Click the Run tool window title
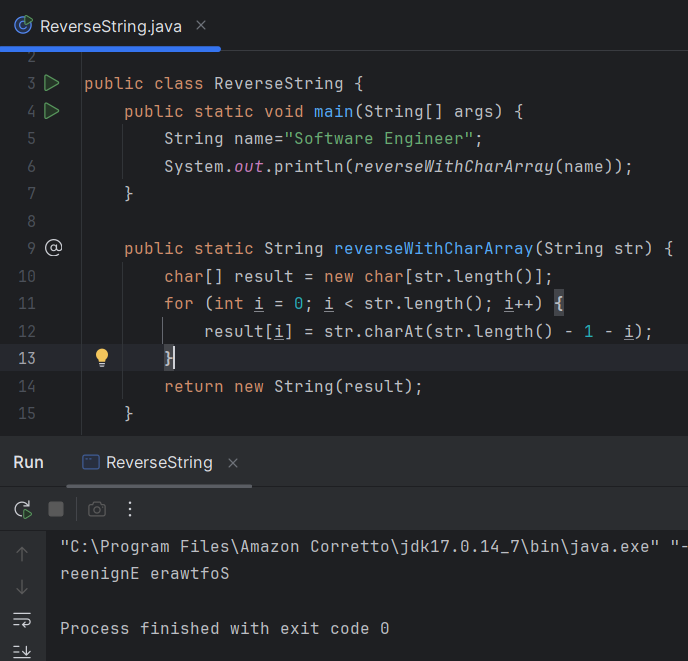This screenshot has width=688, height=661. tap(28, 462)
